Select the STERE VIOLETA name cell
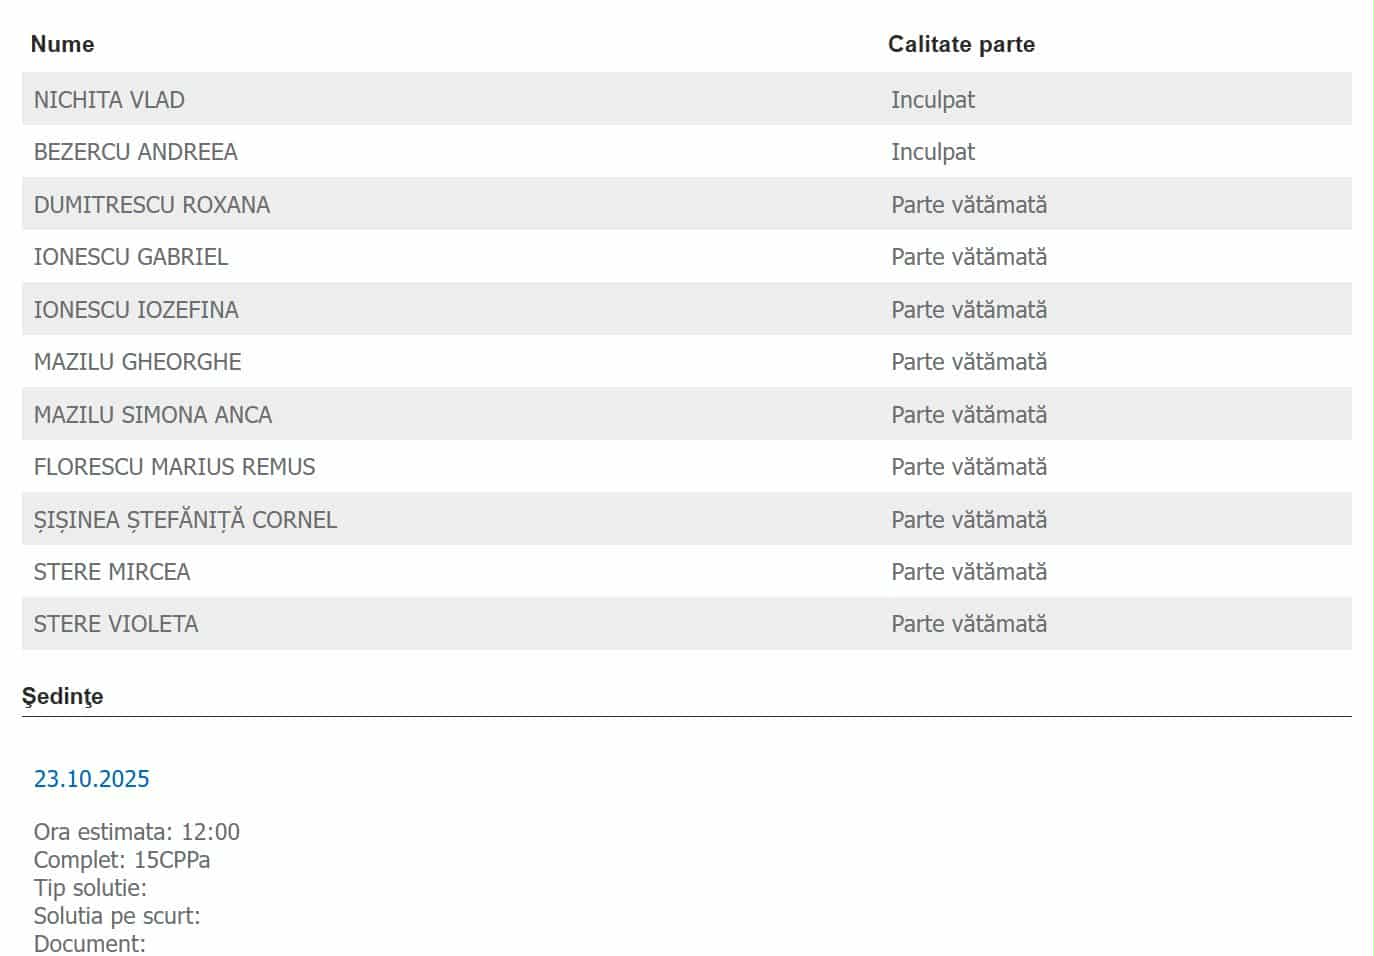 [x=116, y=624]
